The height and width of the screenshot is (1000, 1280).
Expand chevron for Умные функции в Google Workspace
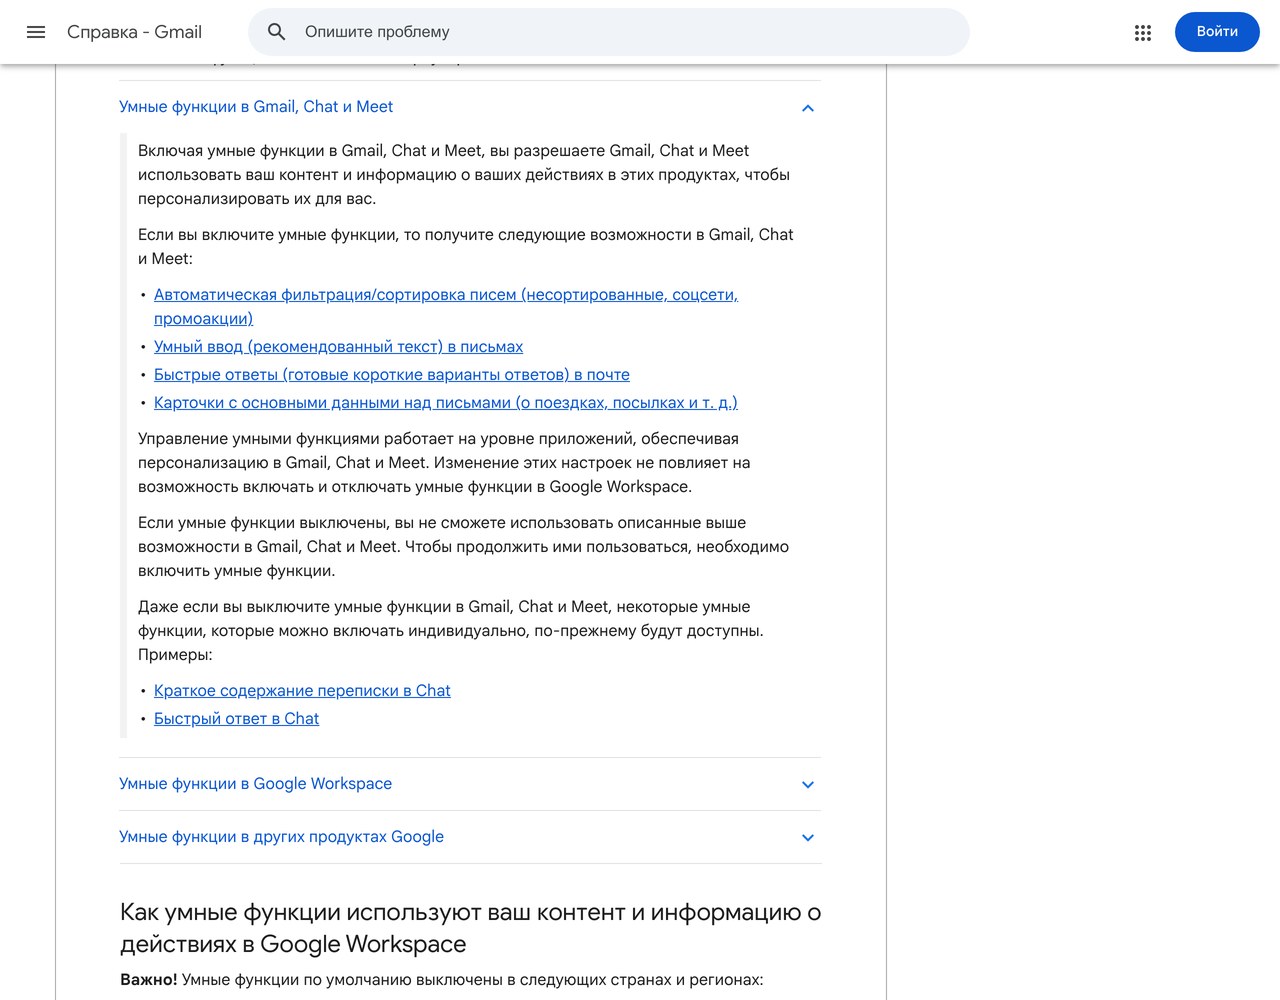click(x=808, y=785)
